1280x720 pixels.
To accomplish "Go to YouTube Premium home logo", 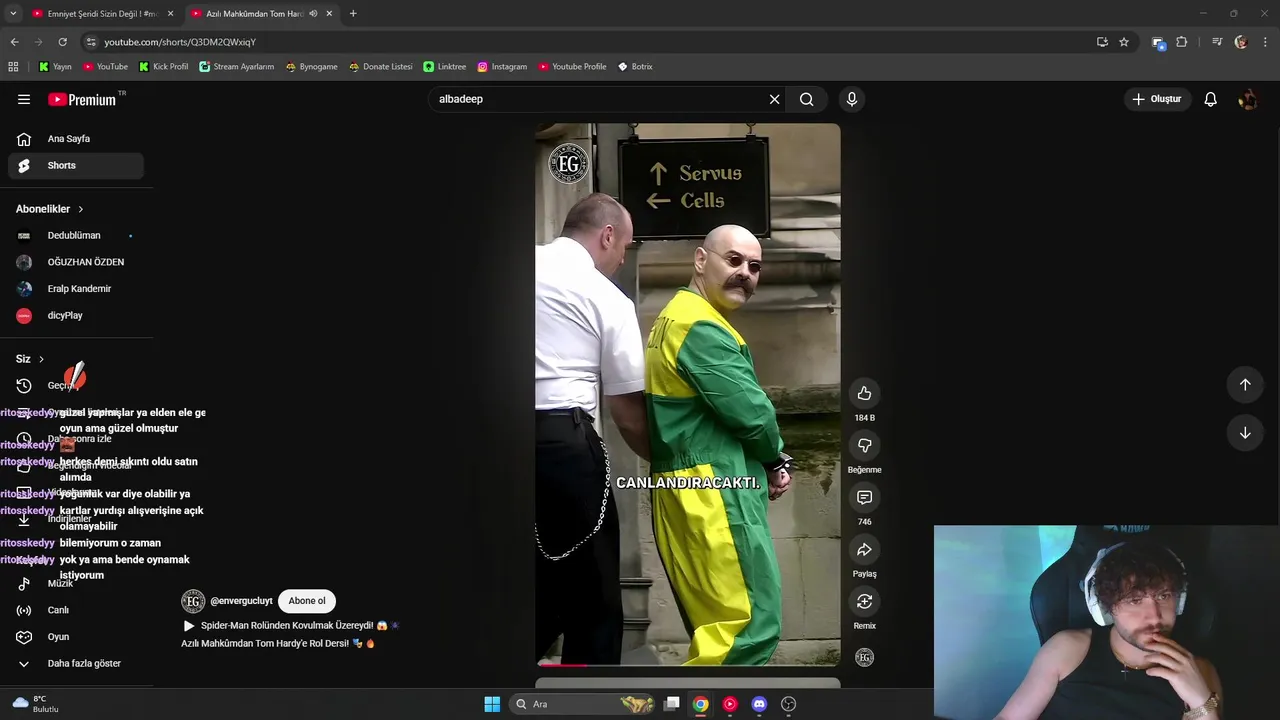I will point(82,99).
